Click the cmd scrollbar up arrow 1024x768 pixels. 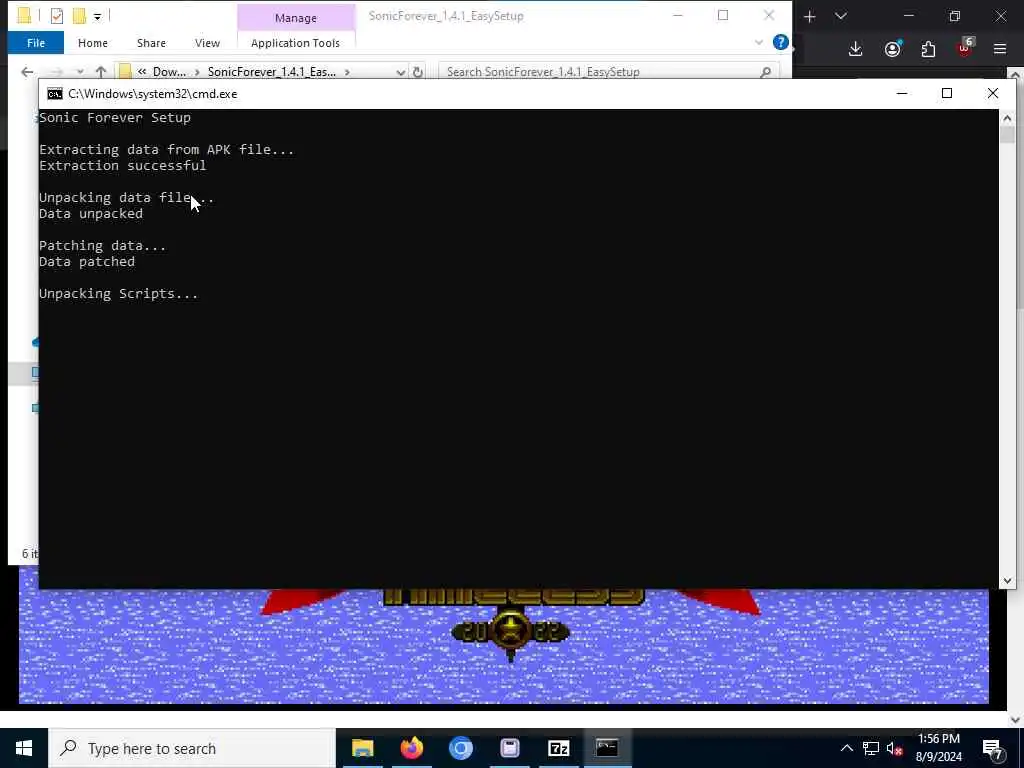click(1007, 118)
